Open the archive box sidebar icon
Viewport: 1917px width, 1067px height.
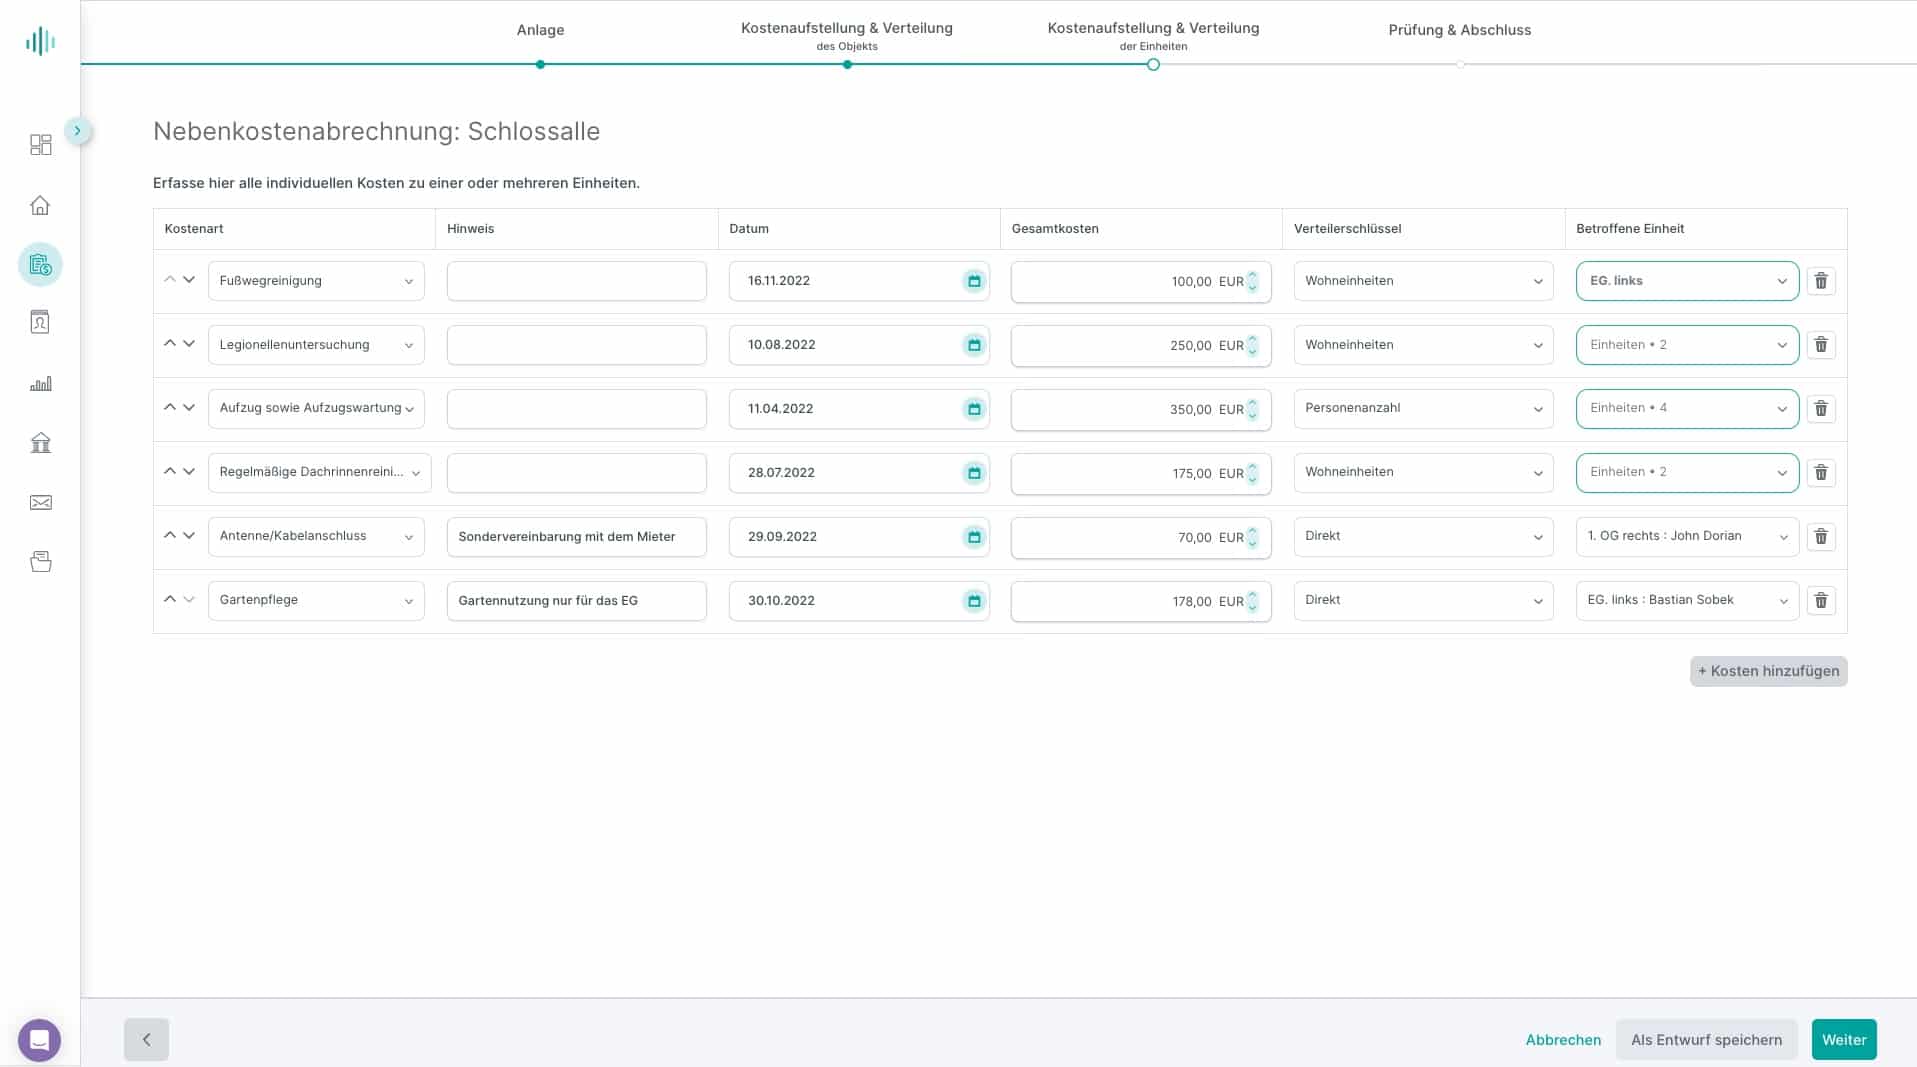click(40, 562)
